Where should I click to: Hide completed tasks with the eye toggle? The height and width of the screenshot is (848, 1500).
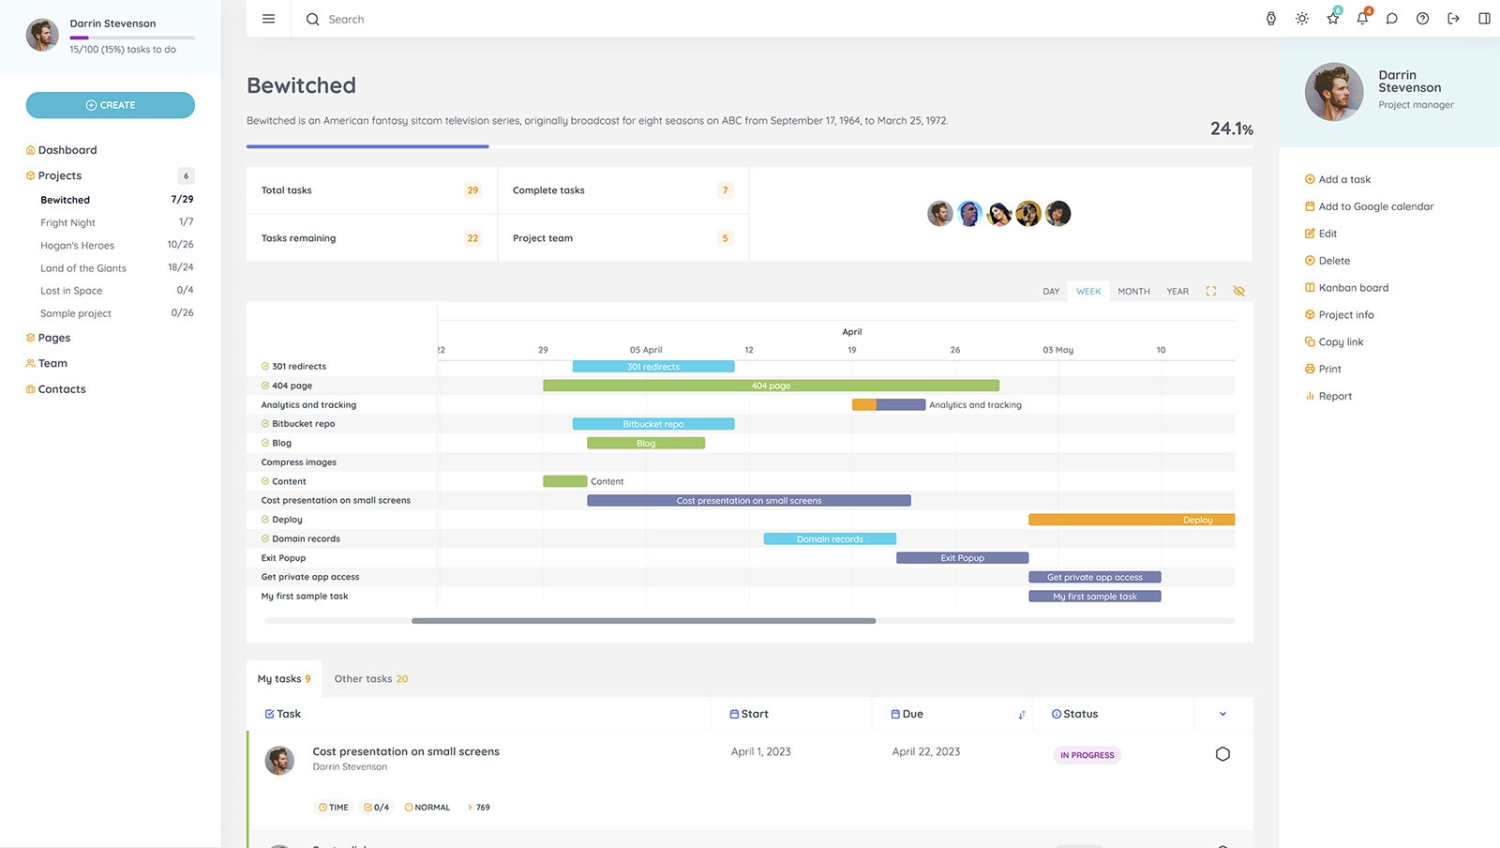coord(1238,291)
